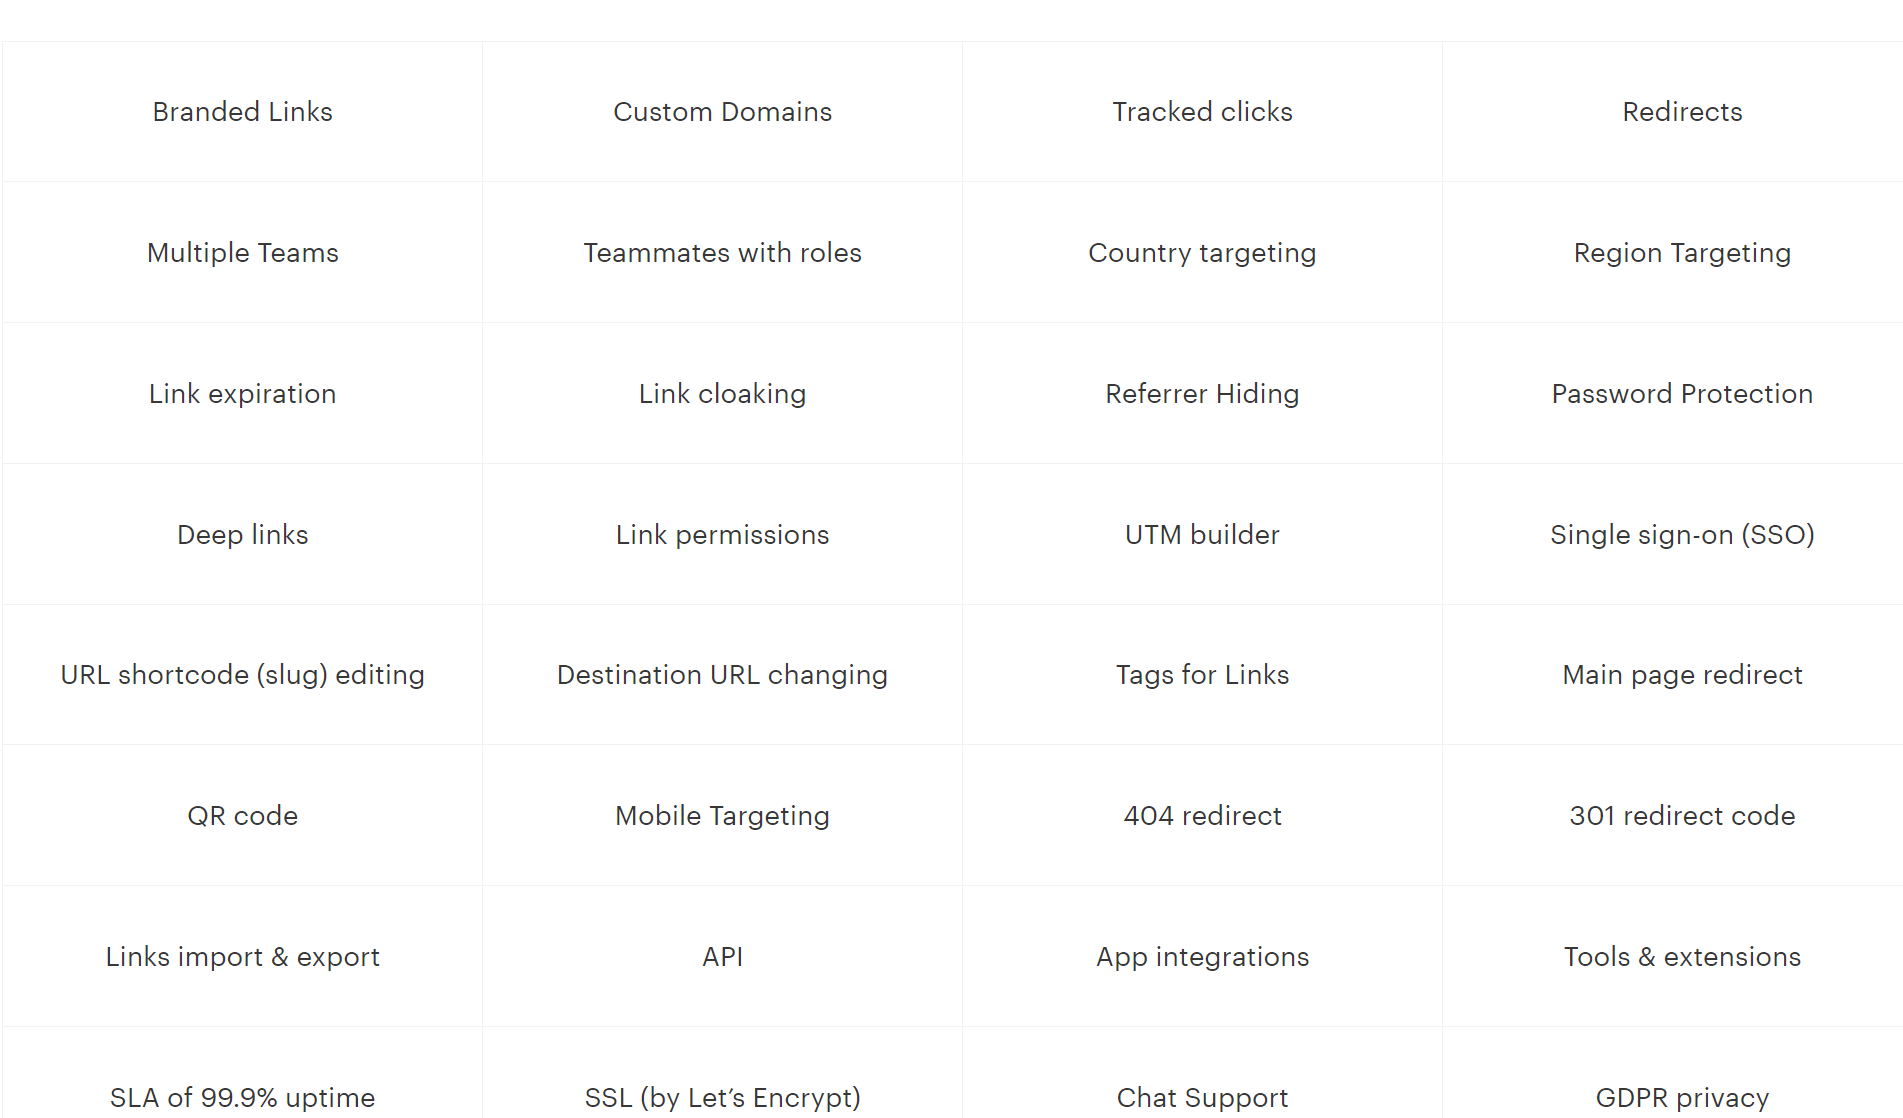Select the Tracked clicks cell
Viewport: 1903px width, 1118px height.
(x=1202, y=112)
